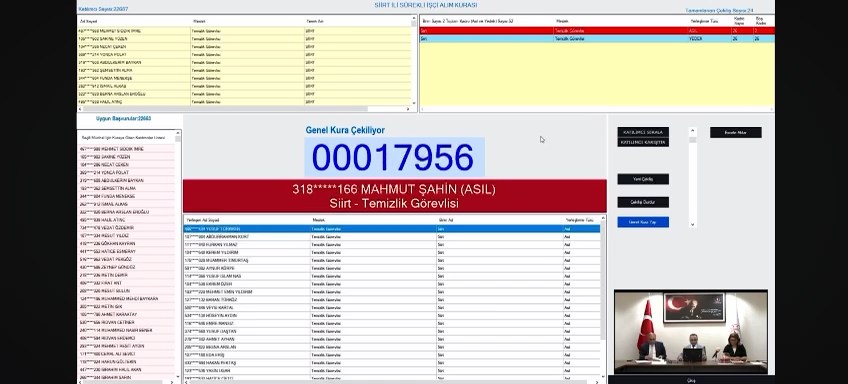The width and height of the screenshot is (848, 384).
Task: Click the drawn number 00017956 display
Action: (394, 157)
